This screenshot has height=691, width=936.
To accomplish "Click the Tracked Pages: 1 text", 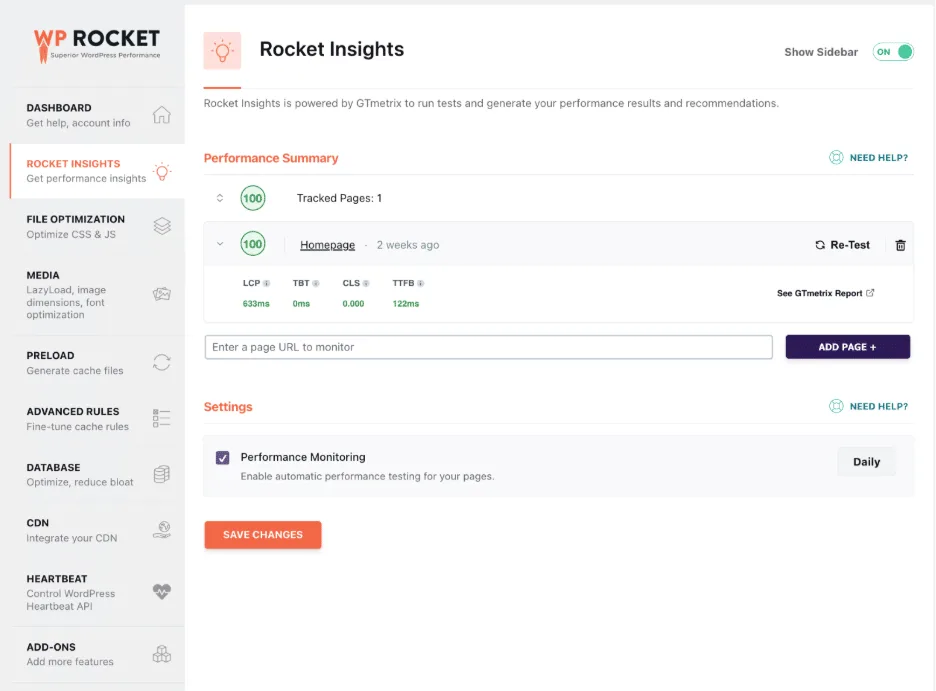I will [x=339, y=198].
